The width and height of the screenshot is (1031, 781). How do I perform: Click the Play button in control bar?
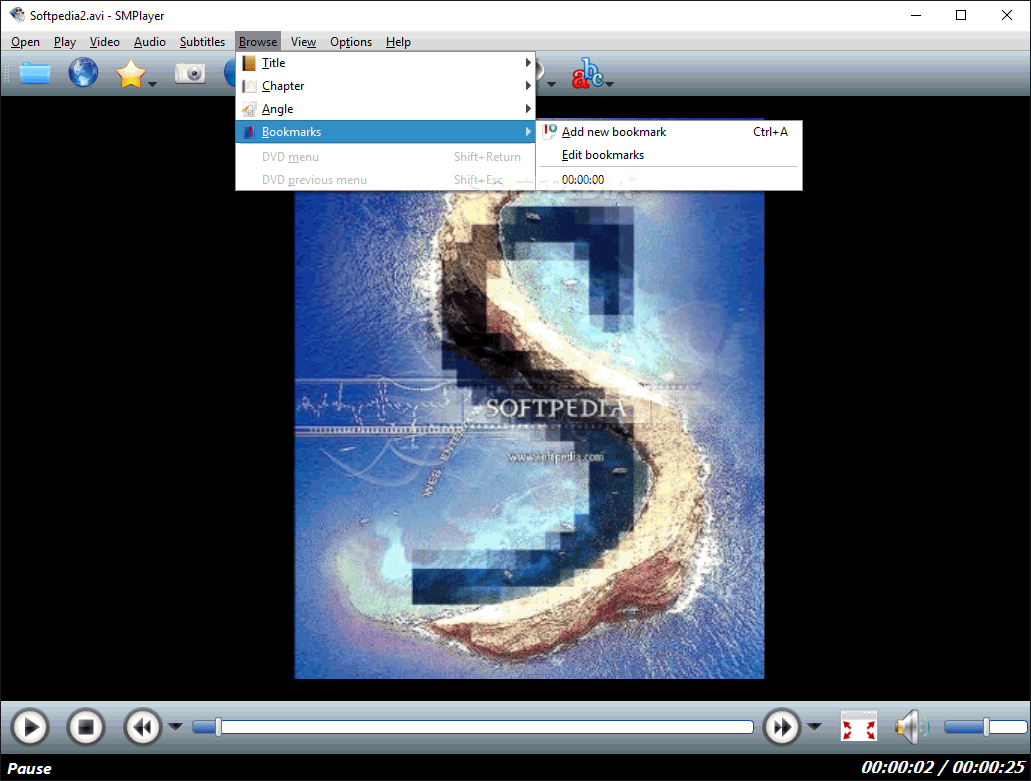point(30,727)
